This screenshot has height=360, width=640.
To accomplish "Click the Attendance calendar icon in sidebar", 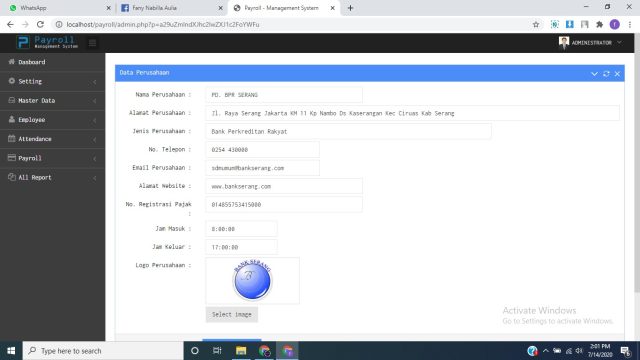I will [11, 138].
